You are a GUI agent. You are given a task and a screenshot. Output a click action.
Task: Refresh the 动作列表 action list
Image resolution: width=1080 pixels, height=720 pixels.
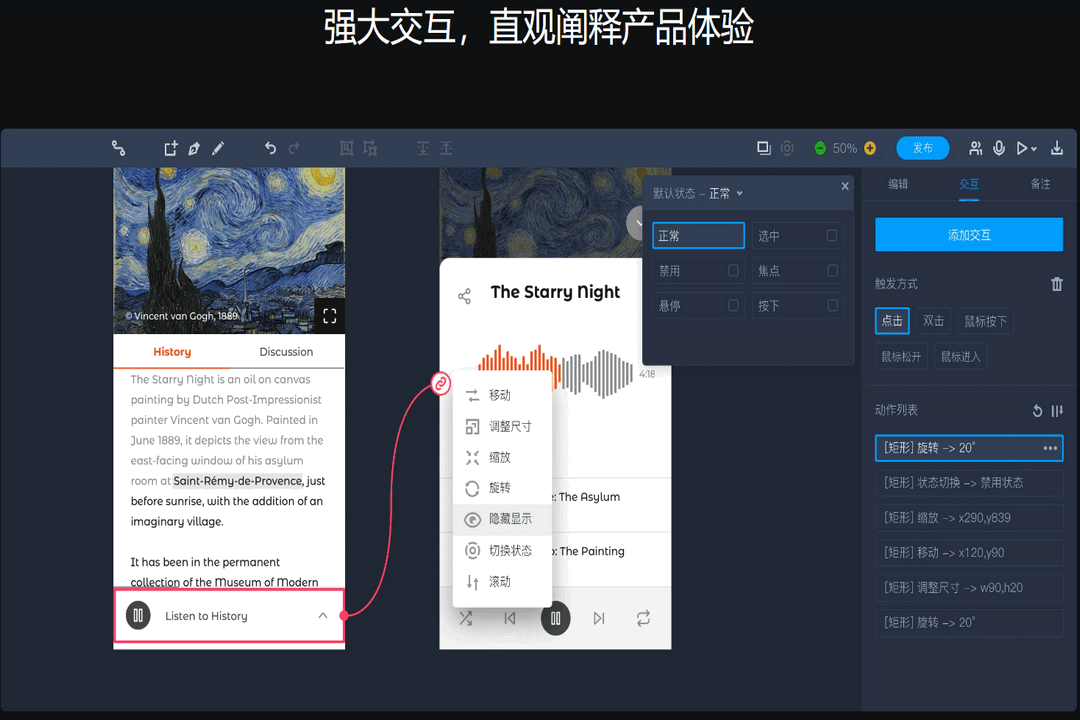[1038, 411]
